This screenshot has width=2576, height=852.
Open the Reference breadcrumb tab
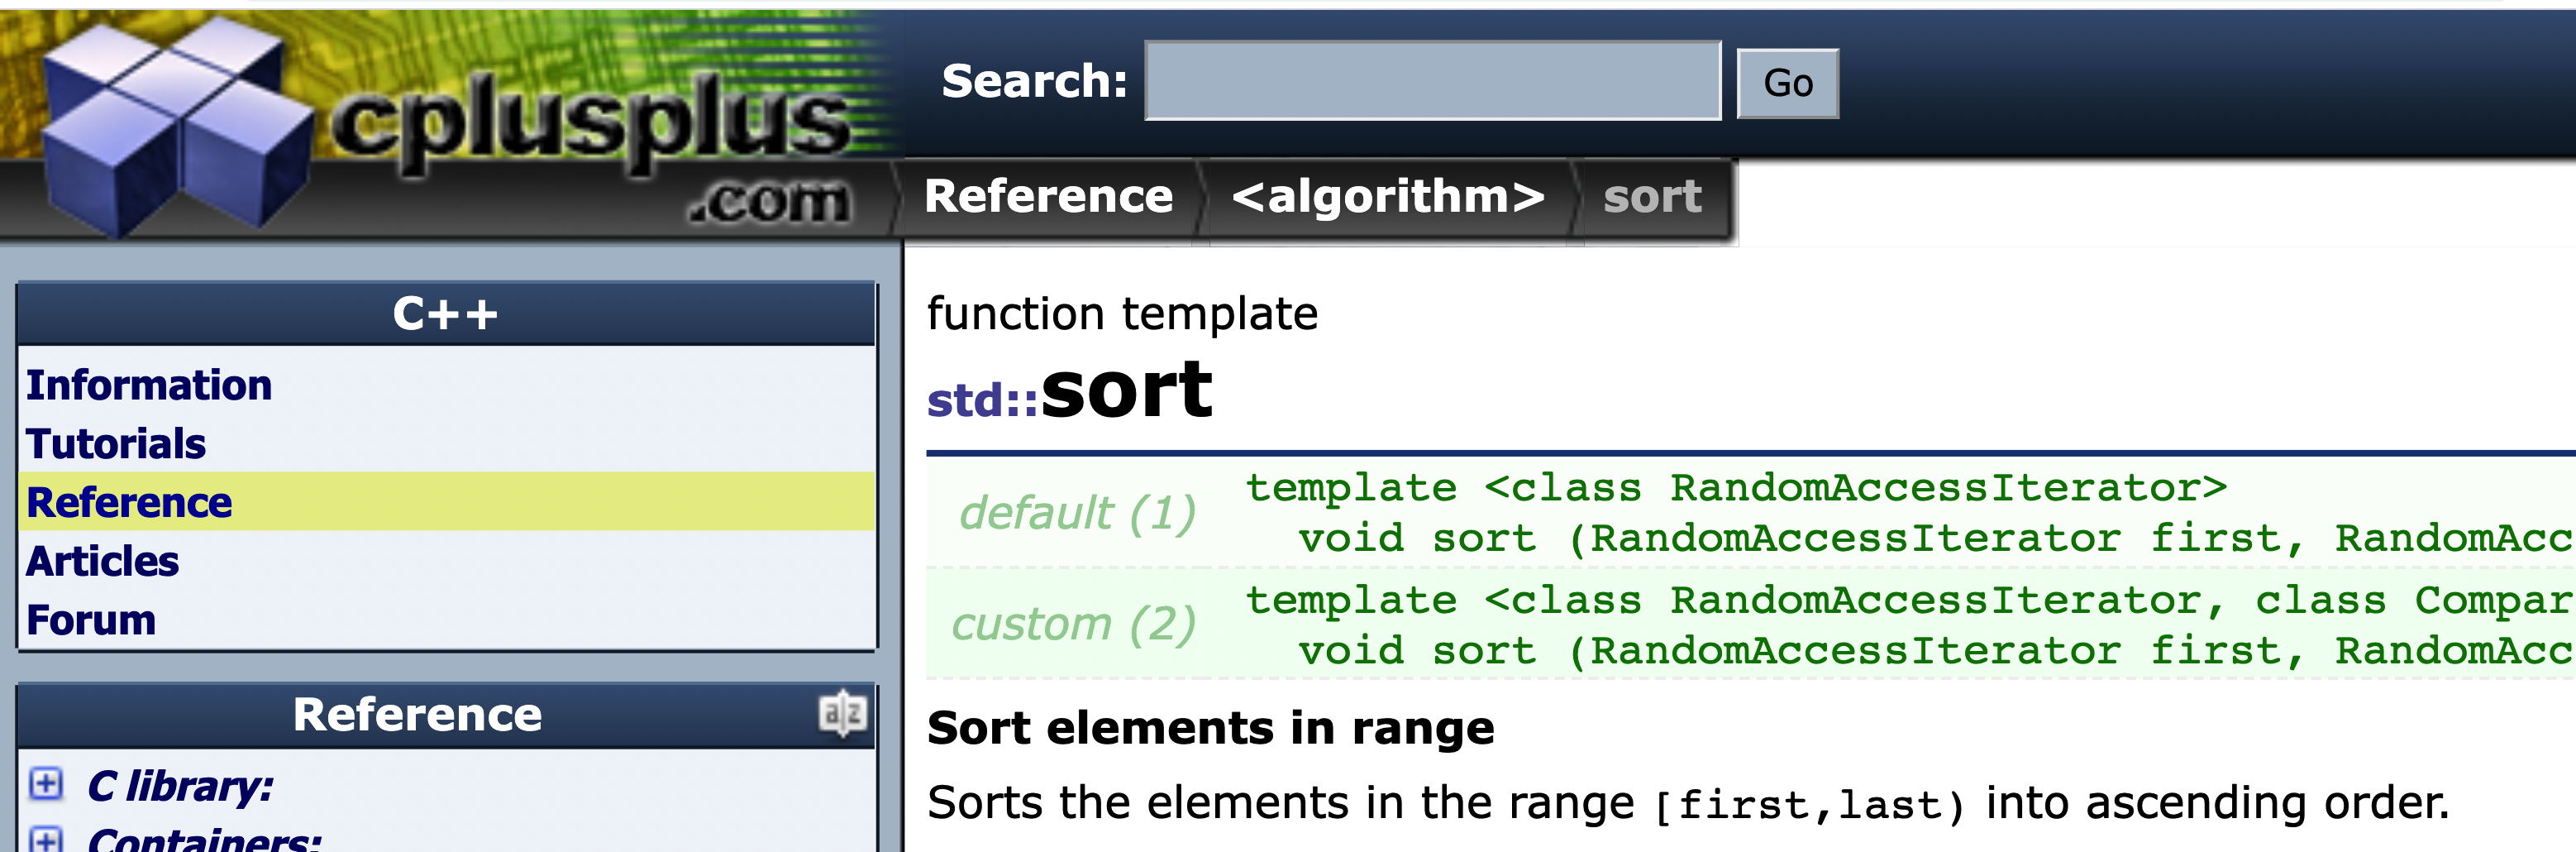point(1049,197)
